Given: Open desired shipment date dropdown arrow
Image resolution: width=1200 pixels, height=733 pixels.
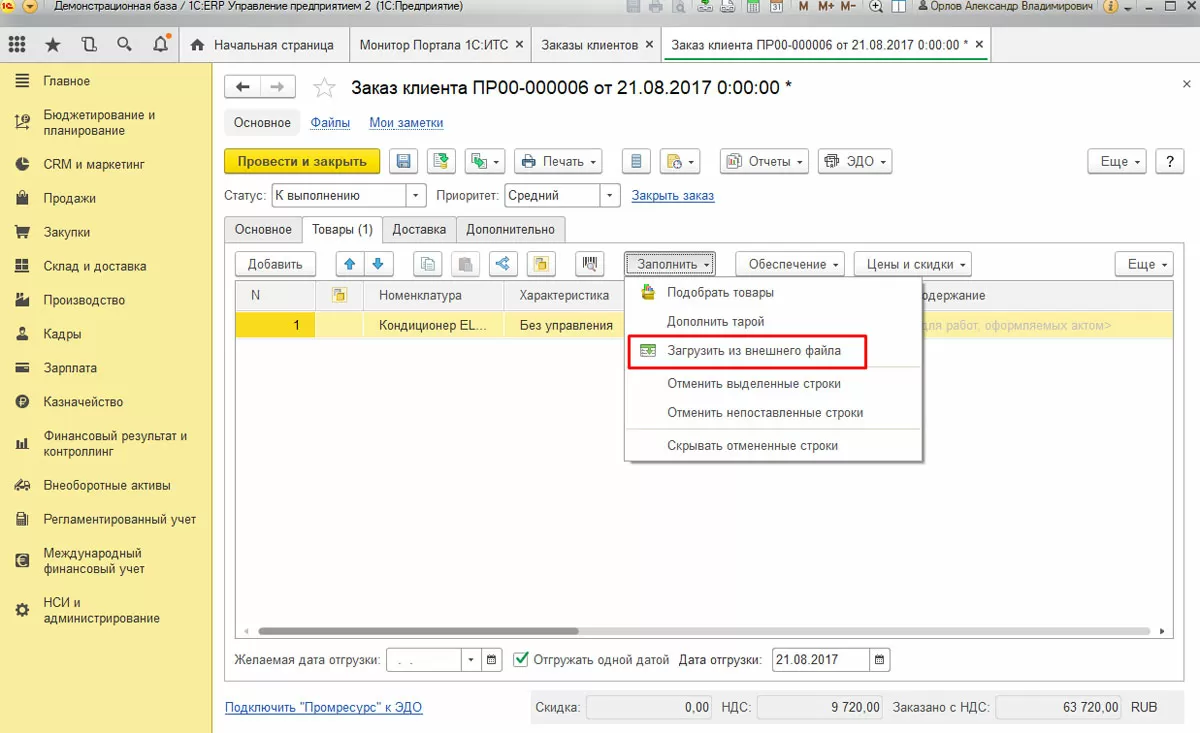Looking at the screenshot, I should point(472,660).
